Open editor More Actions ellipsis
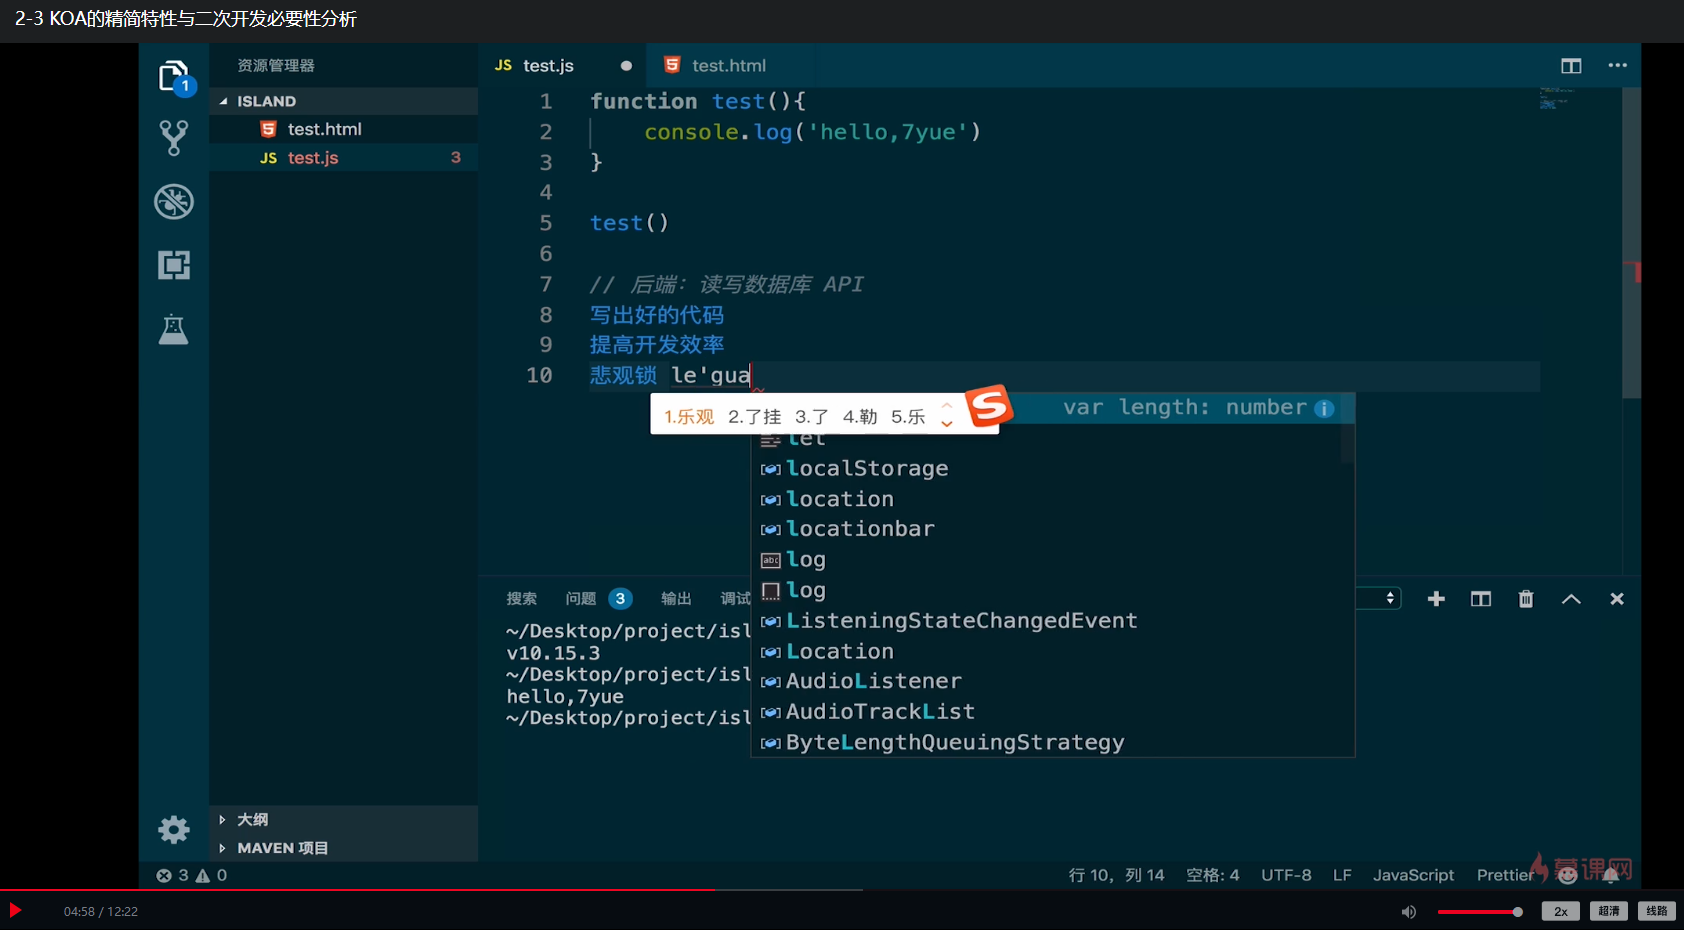Screen dimensions: 1684x930 (1617, 66)
